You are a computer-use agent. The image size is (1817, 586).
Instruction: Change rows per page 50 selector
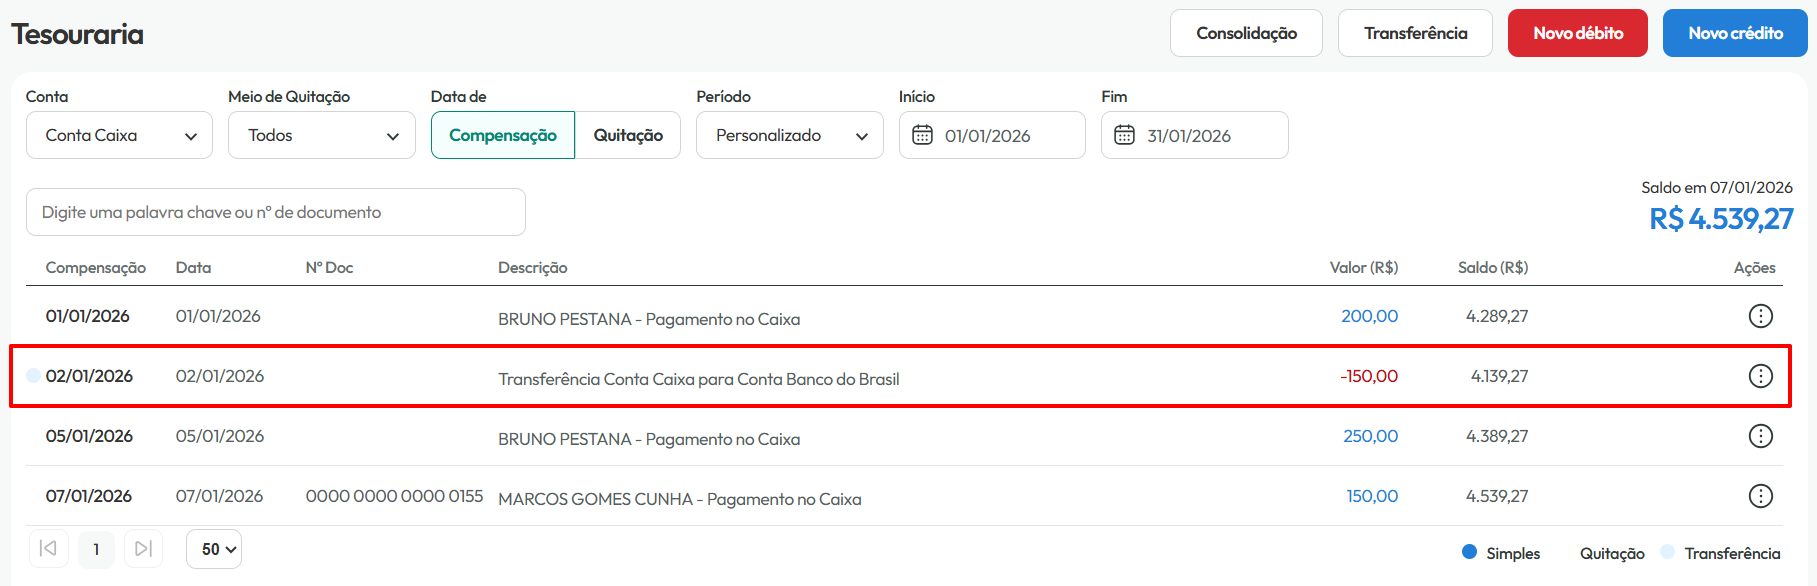coord(214,549)
